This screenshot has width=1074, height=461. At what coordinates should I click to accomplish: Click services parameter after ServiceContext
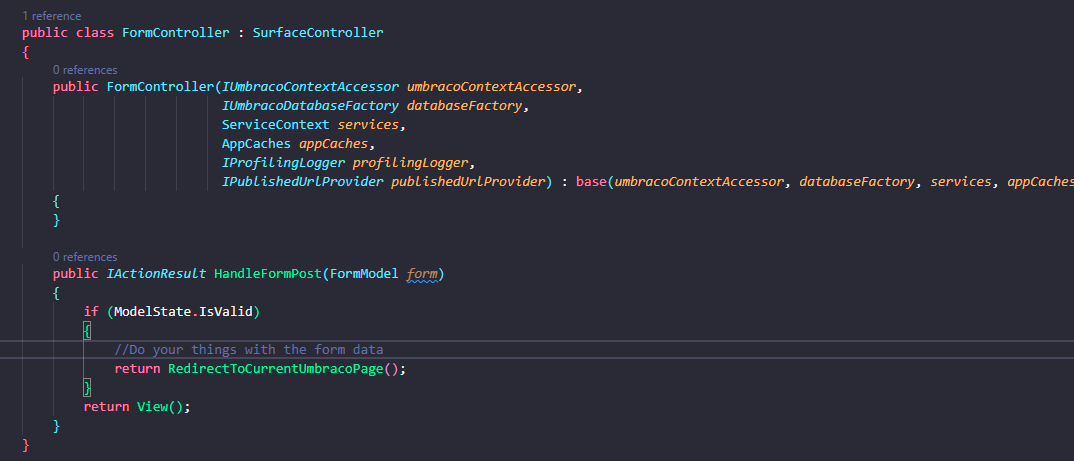pyautogui.click(x=368, y=125)
